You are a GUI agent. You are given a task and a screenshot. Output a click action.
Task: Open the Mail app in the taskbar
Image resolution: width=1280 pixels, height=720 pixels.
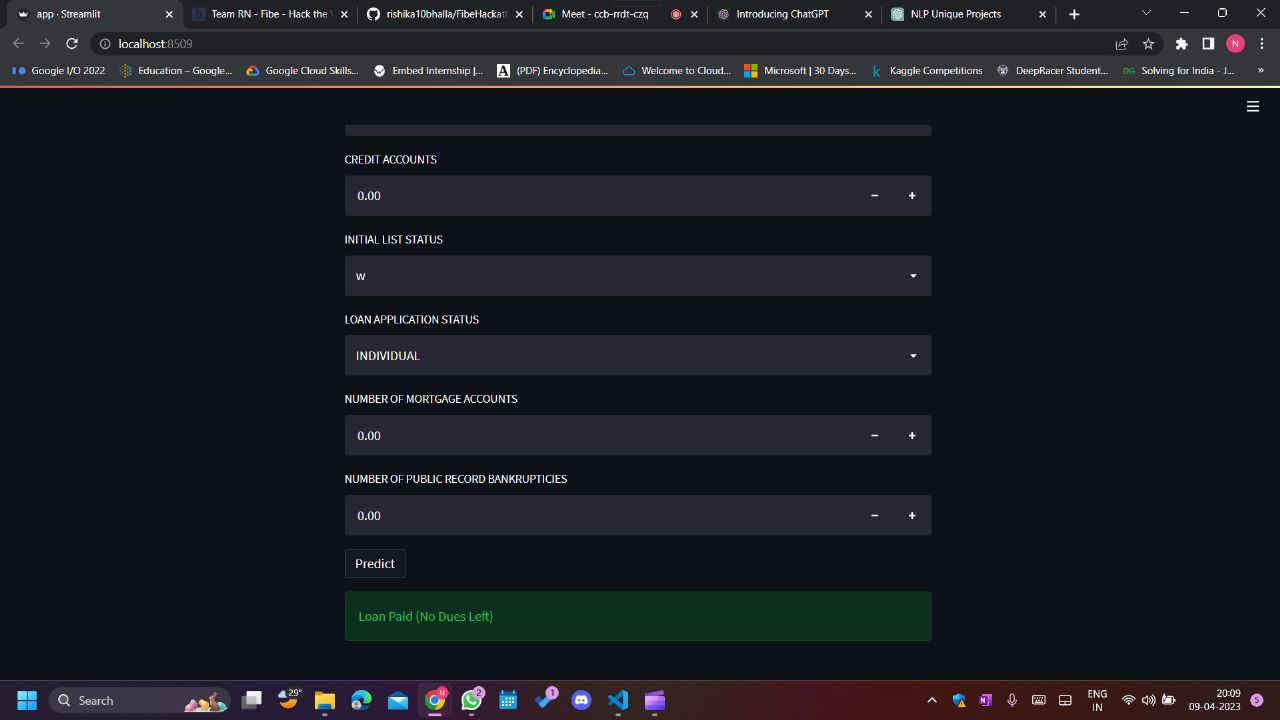(x=398, y=700)
